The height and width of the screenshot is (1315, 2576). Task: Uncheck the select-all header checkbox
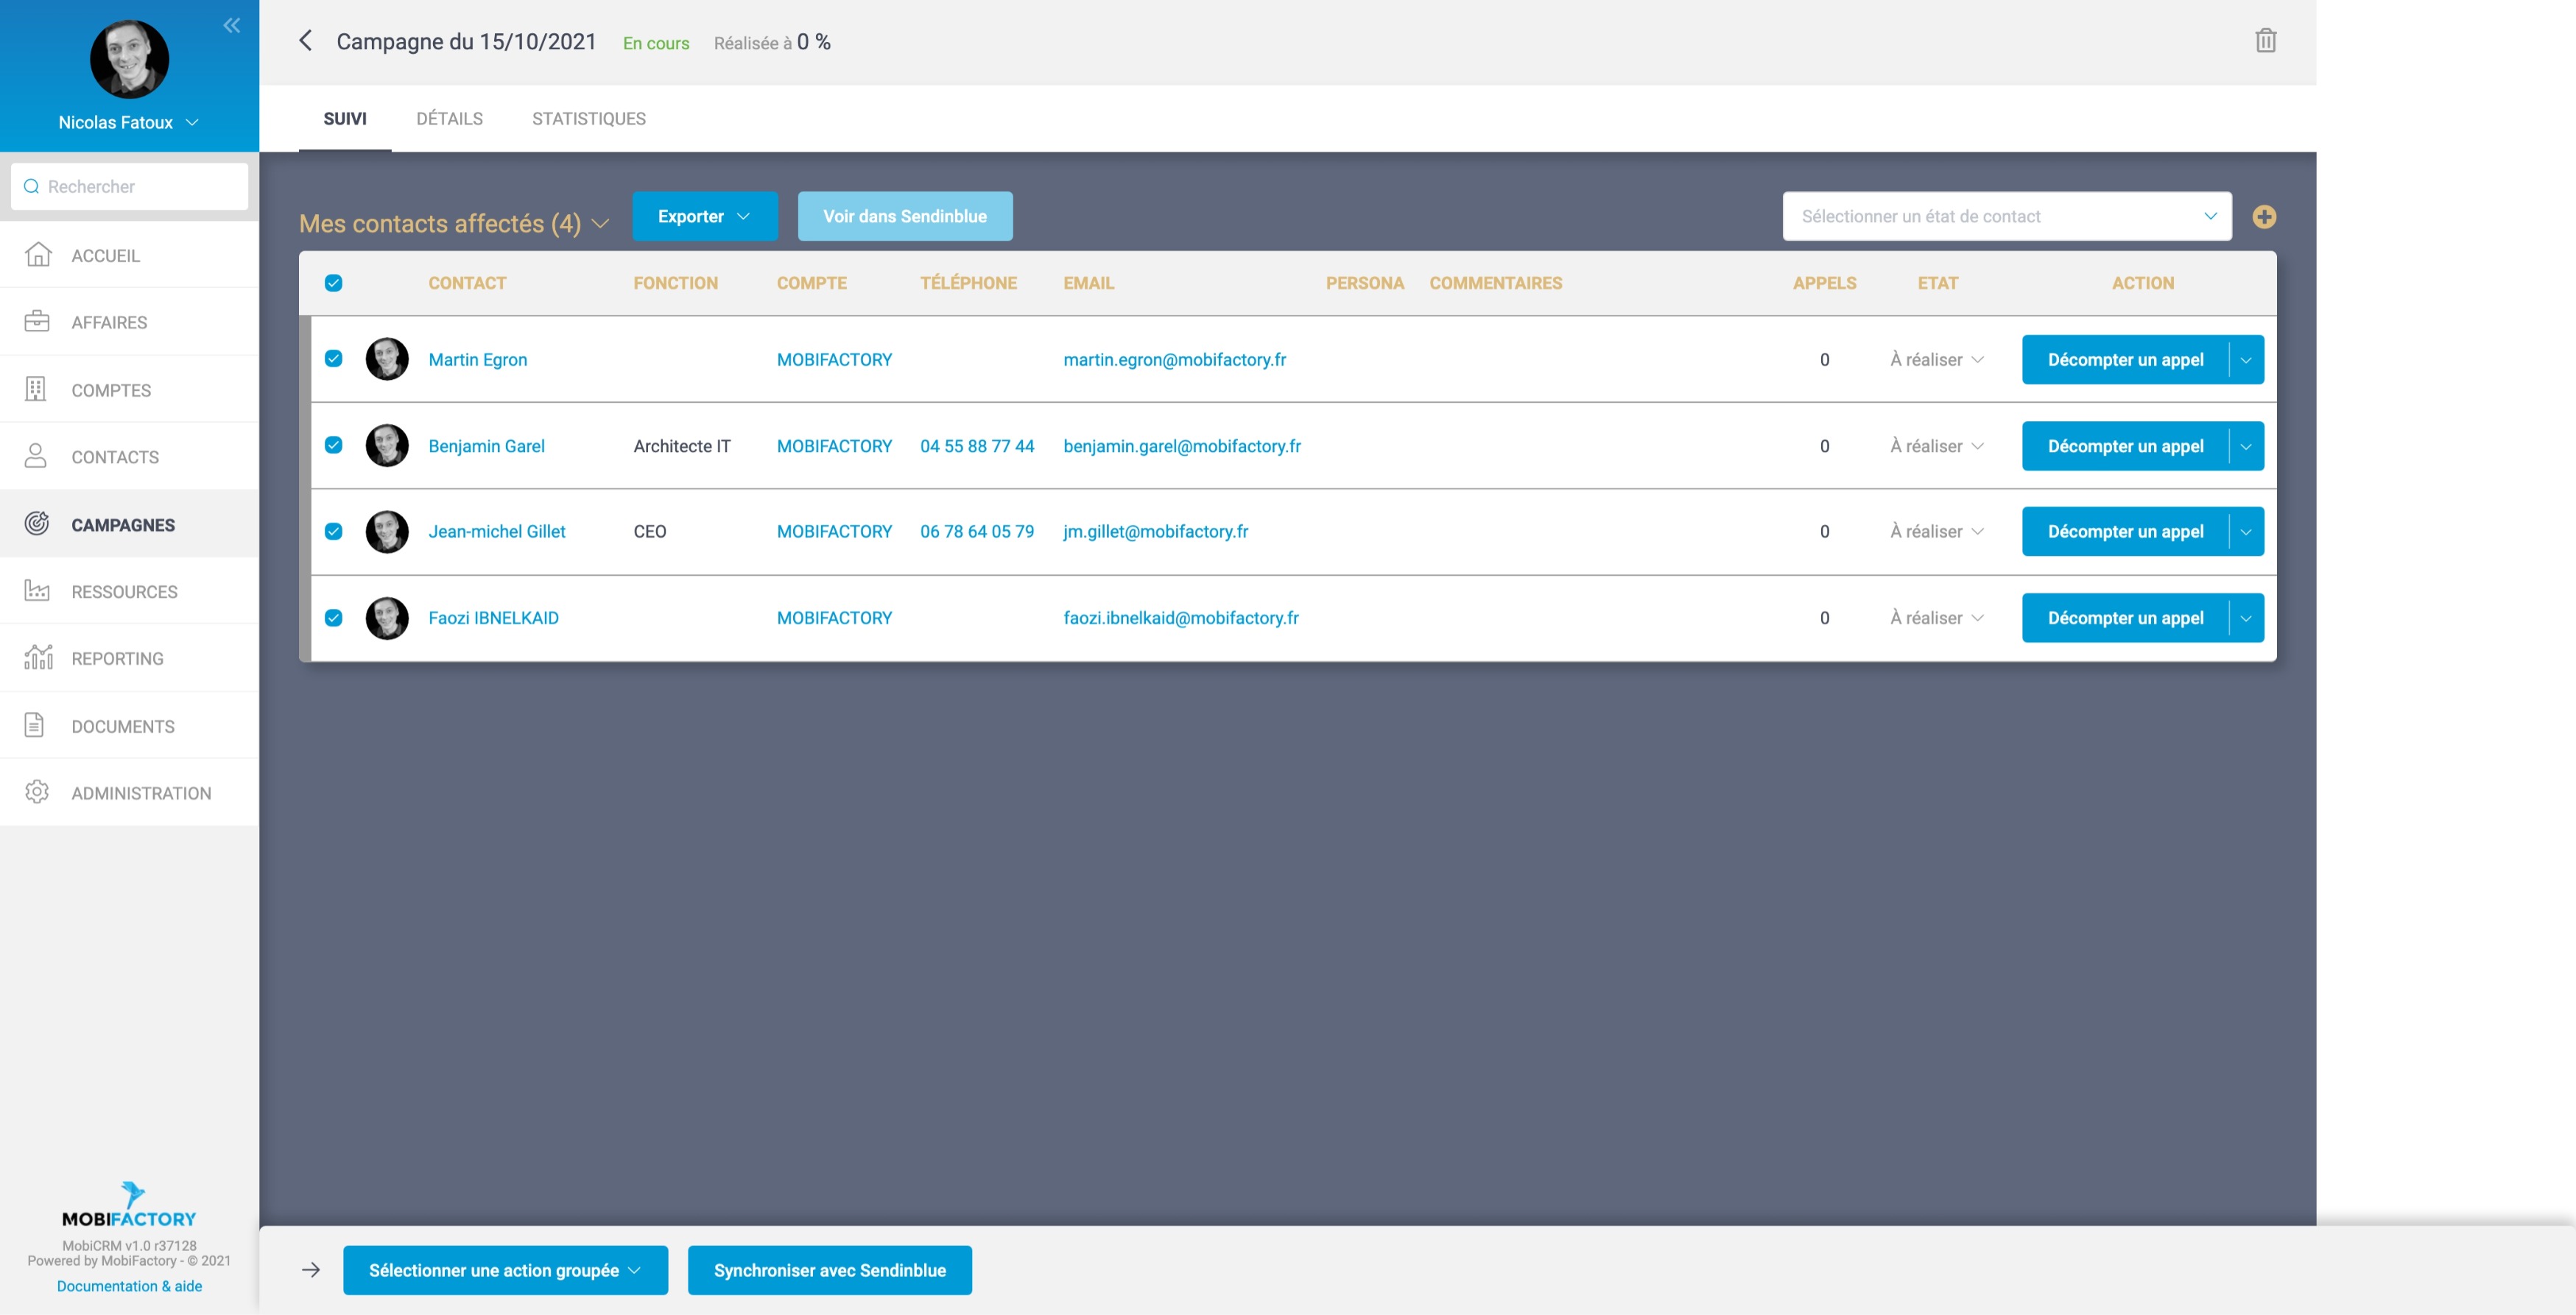pyautogui.click(x=334, y=283)
